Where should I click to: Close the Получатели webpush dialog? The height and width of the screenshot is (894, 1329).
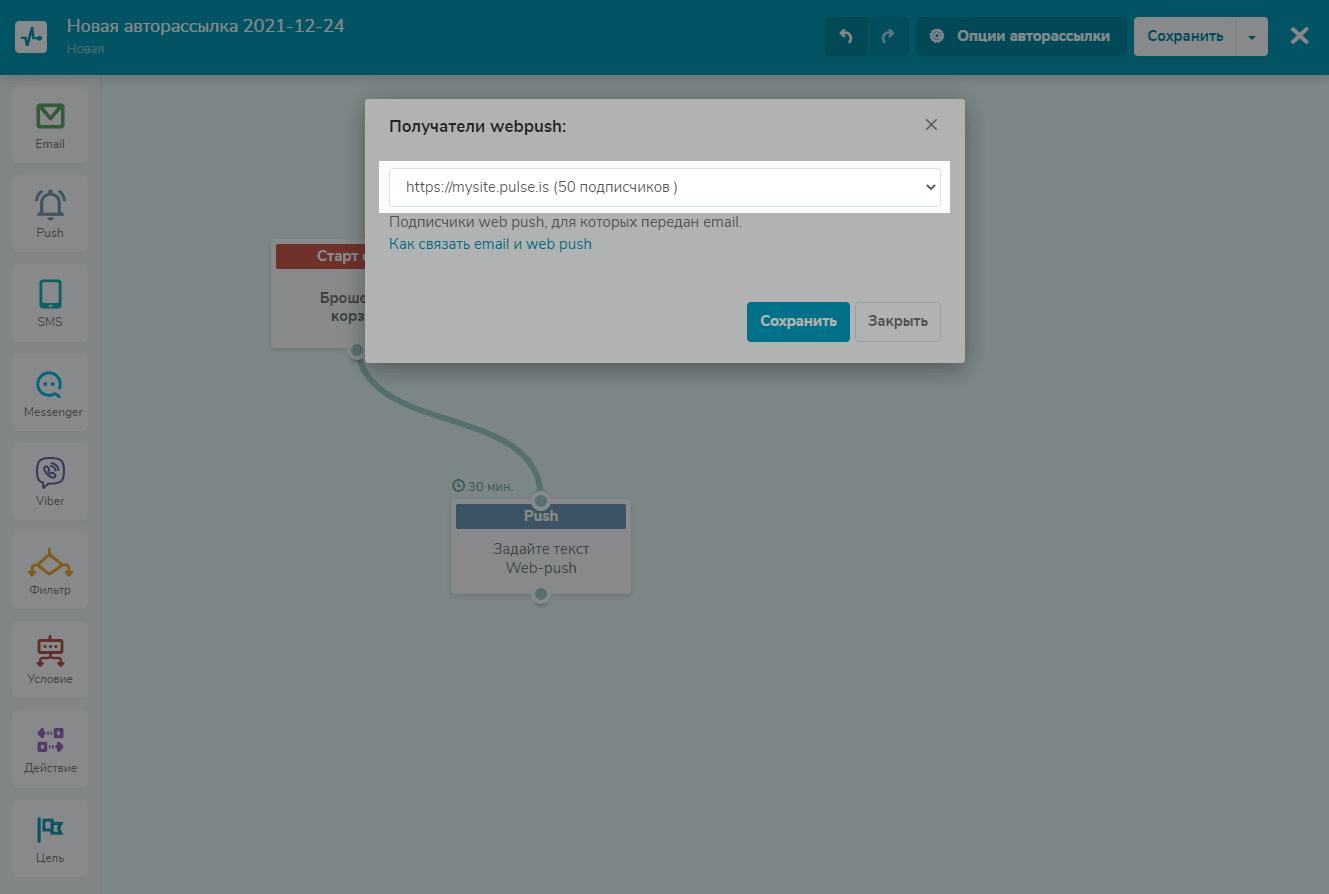(931, 125)
